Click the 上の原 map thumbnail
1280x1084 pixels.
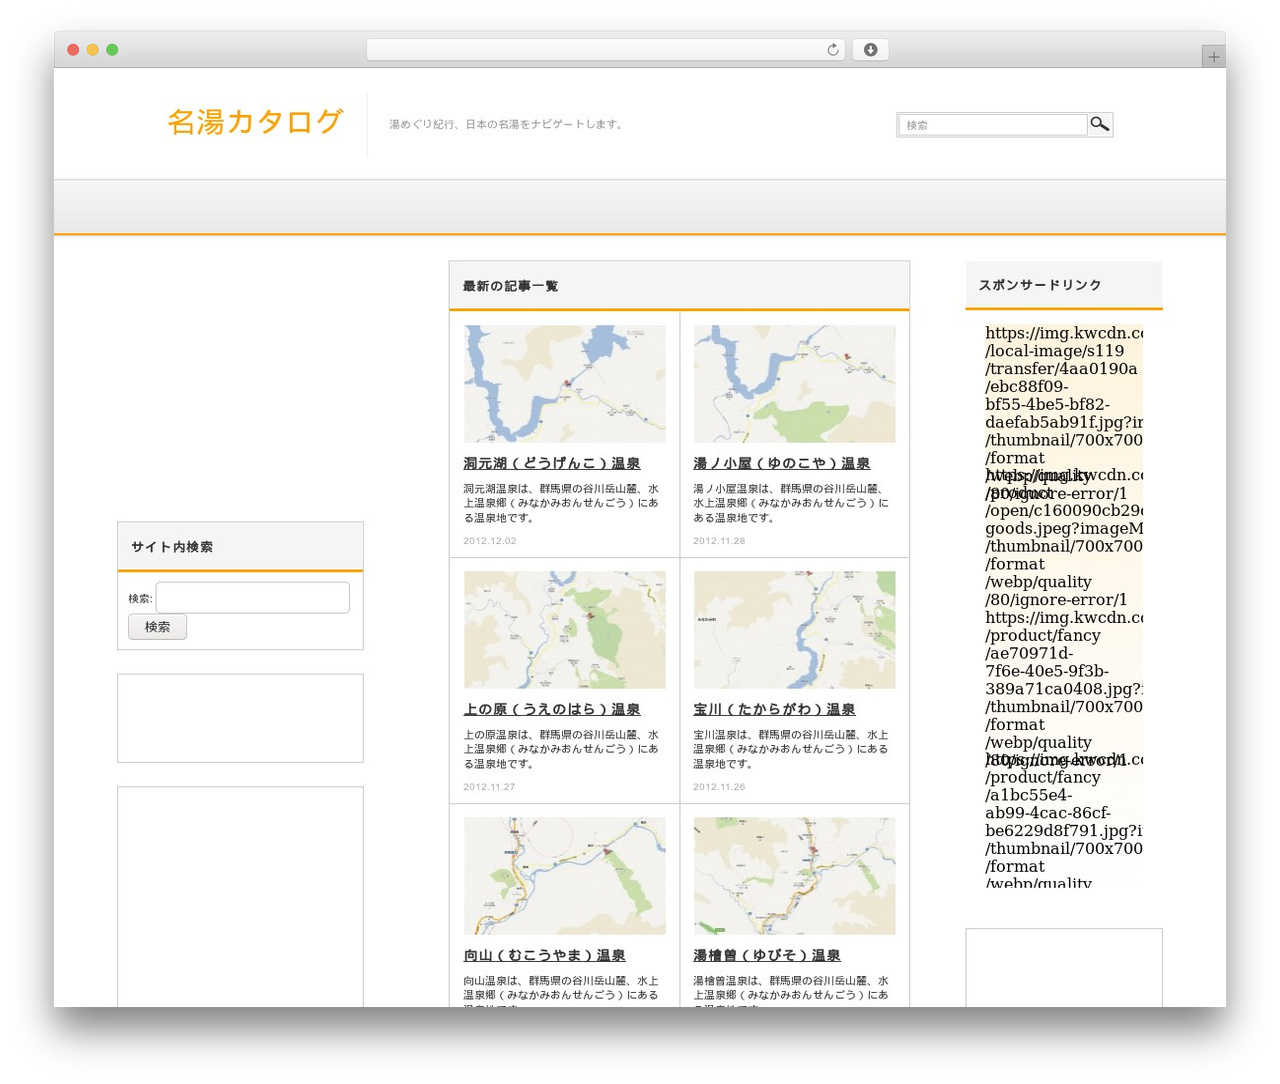(x=565, y=630)
